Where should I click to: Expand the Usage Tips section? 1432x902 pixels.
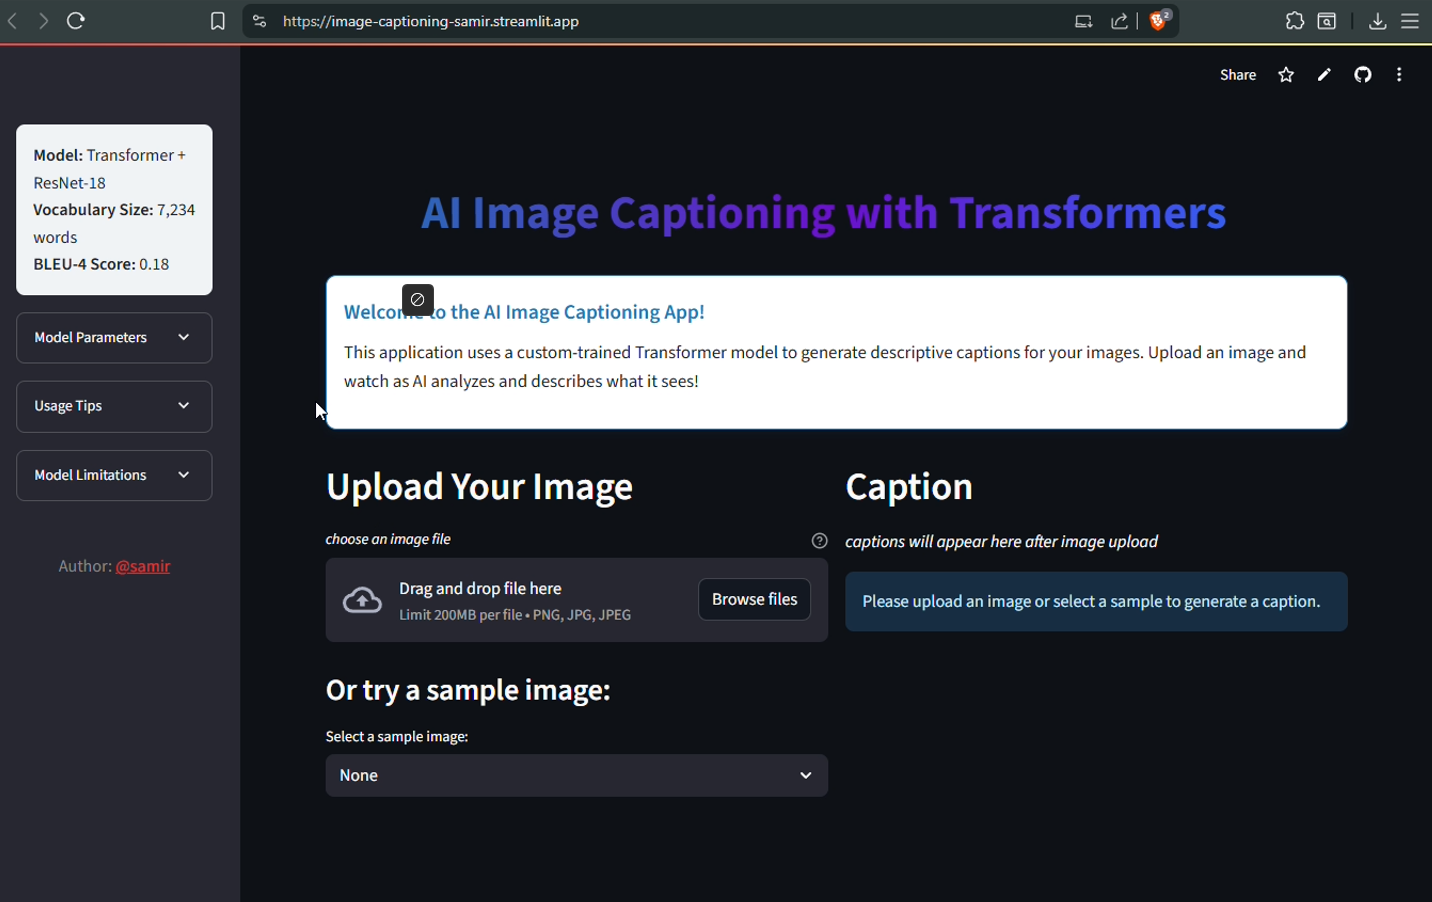(114, 406)
